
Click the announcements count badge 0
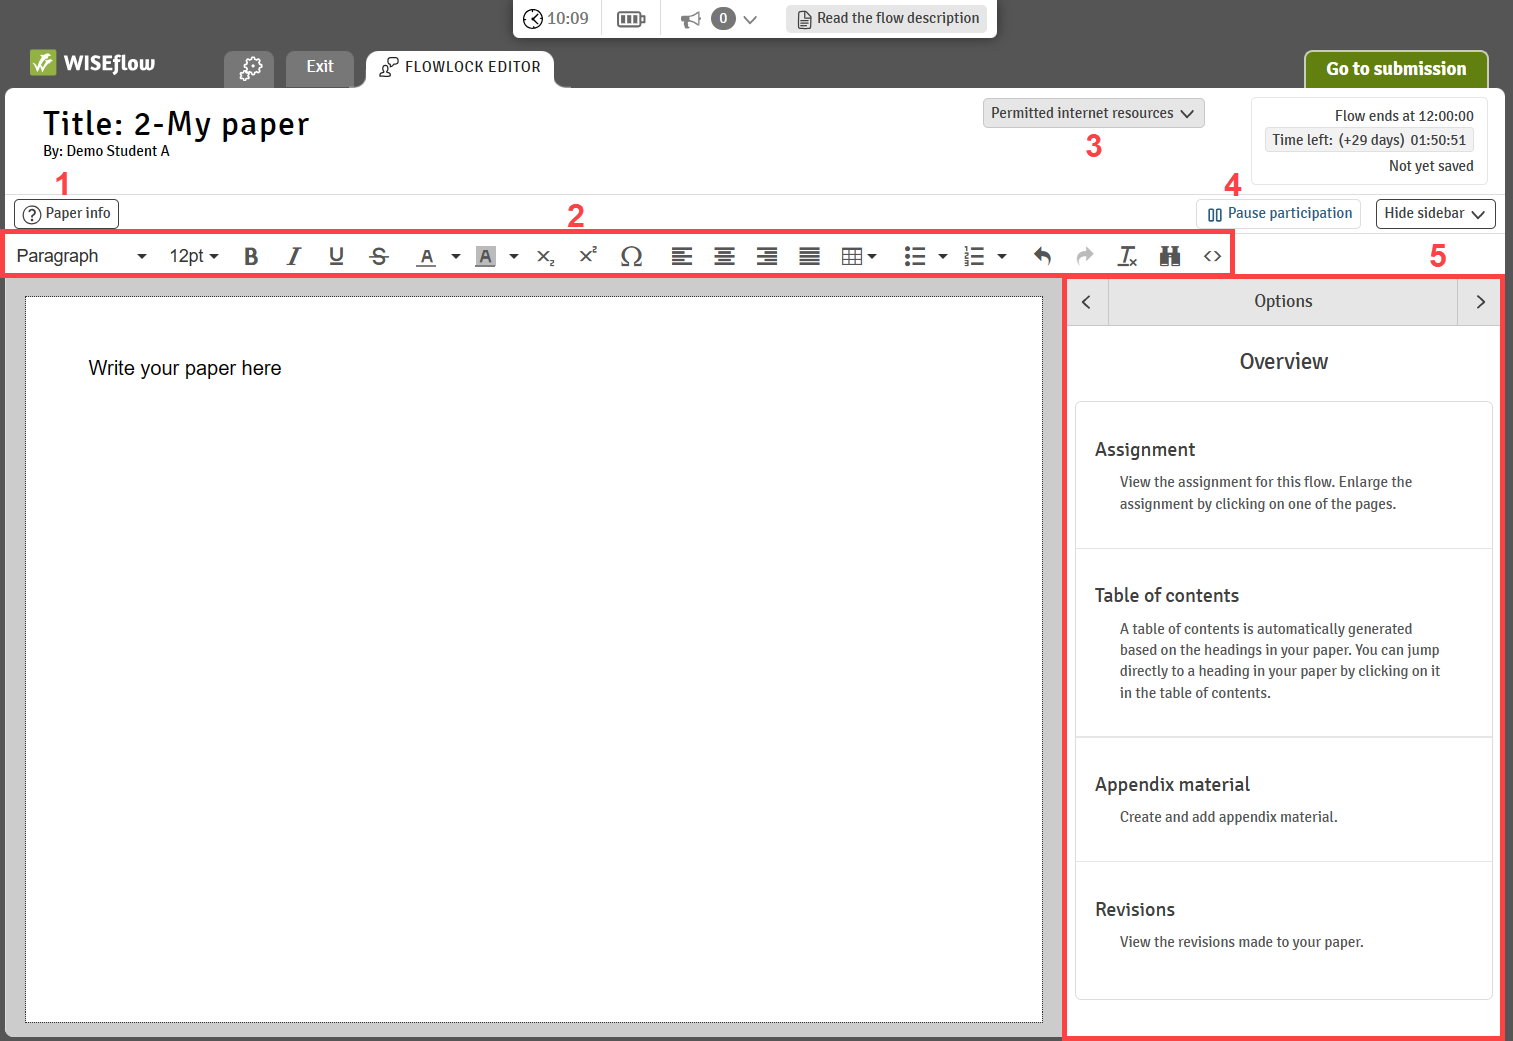(x=723, y=18)
